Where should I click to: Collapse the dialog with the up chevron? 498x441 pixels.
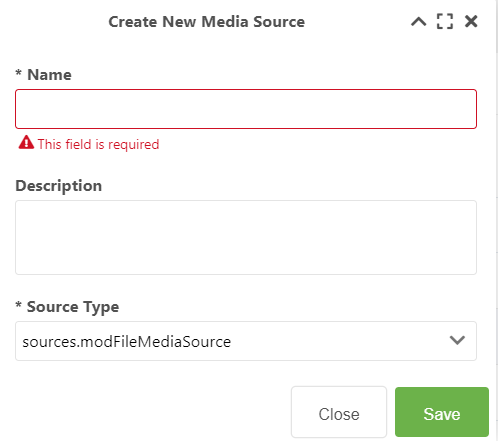pos(418,22)
